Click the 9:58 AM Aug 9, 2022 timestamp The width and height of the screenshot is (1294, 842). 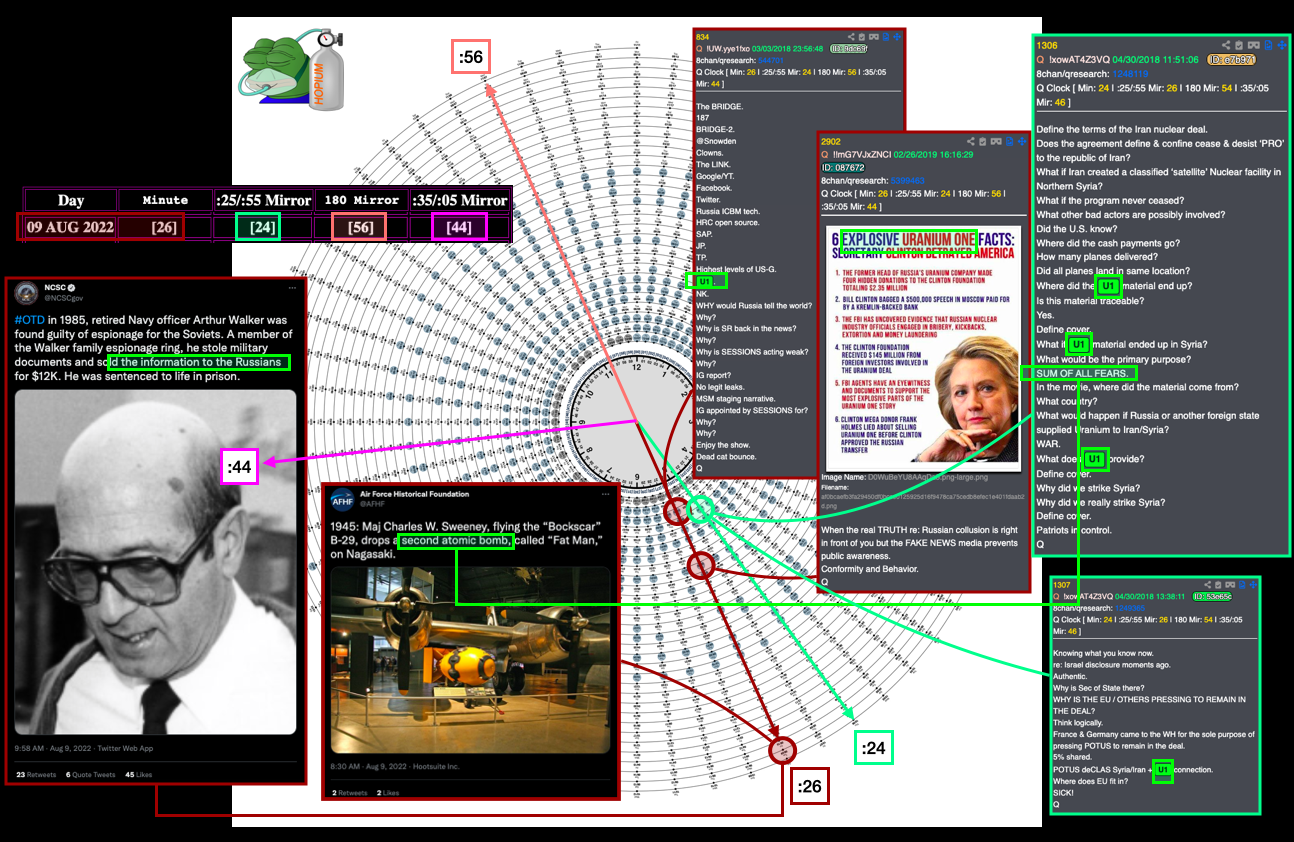tap(54, 748)
